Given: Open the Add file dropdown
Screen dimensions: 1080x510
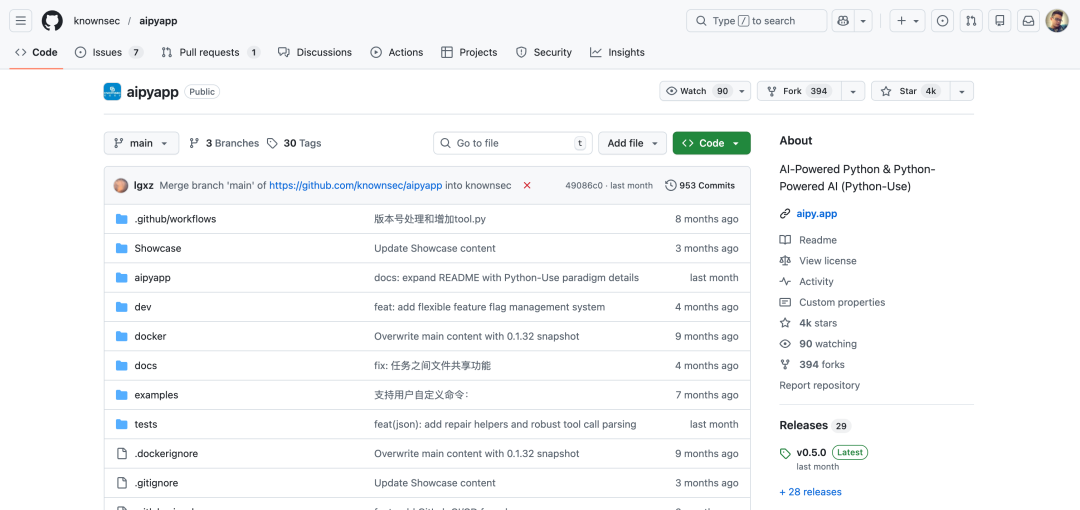Looking at the screenshot, I should coord(632,143).
